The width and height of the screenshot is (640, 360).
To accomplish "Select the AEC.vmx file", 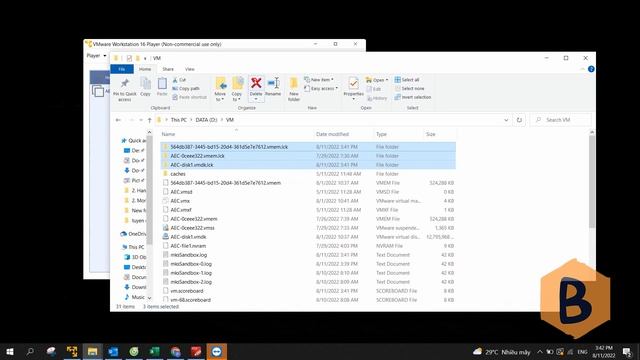I will point(308,201).
